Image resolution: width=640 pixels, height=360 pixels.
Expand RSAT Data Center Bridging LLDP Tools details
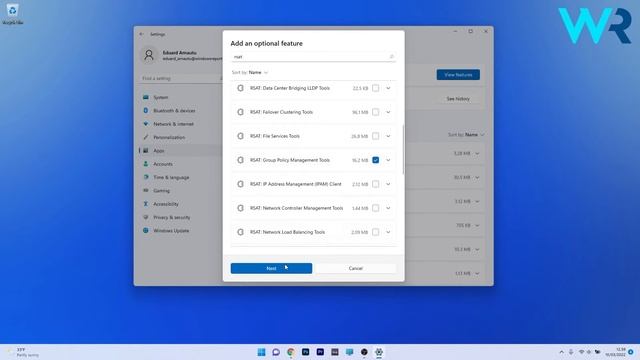click(388, 88)
